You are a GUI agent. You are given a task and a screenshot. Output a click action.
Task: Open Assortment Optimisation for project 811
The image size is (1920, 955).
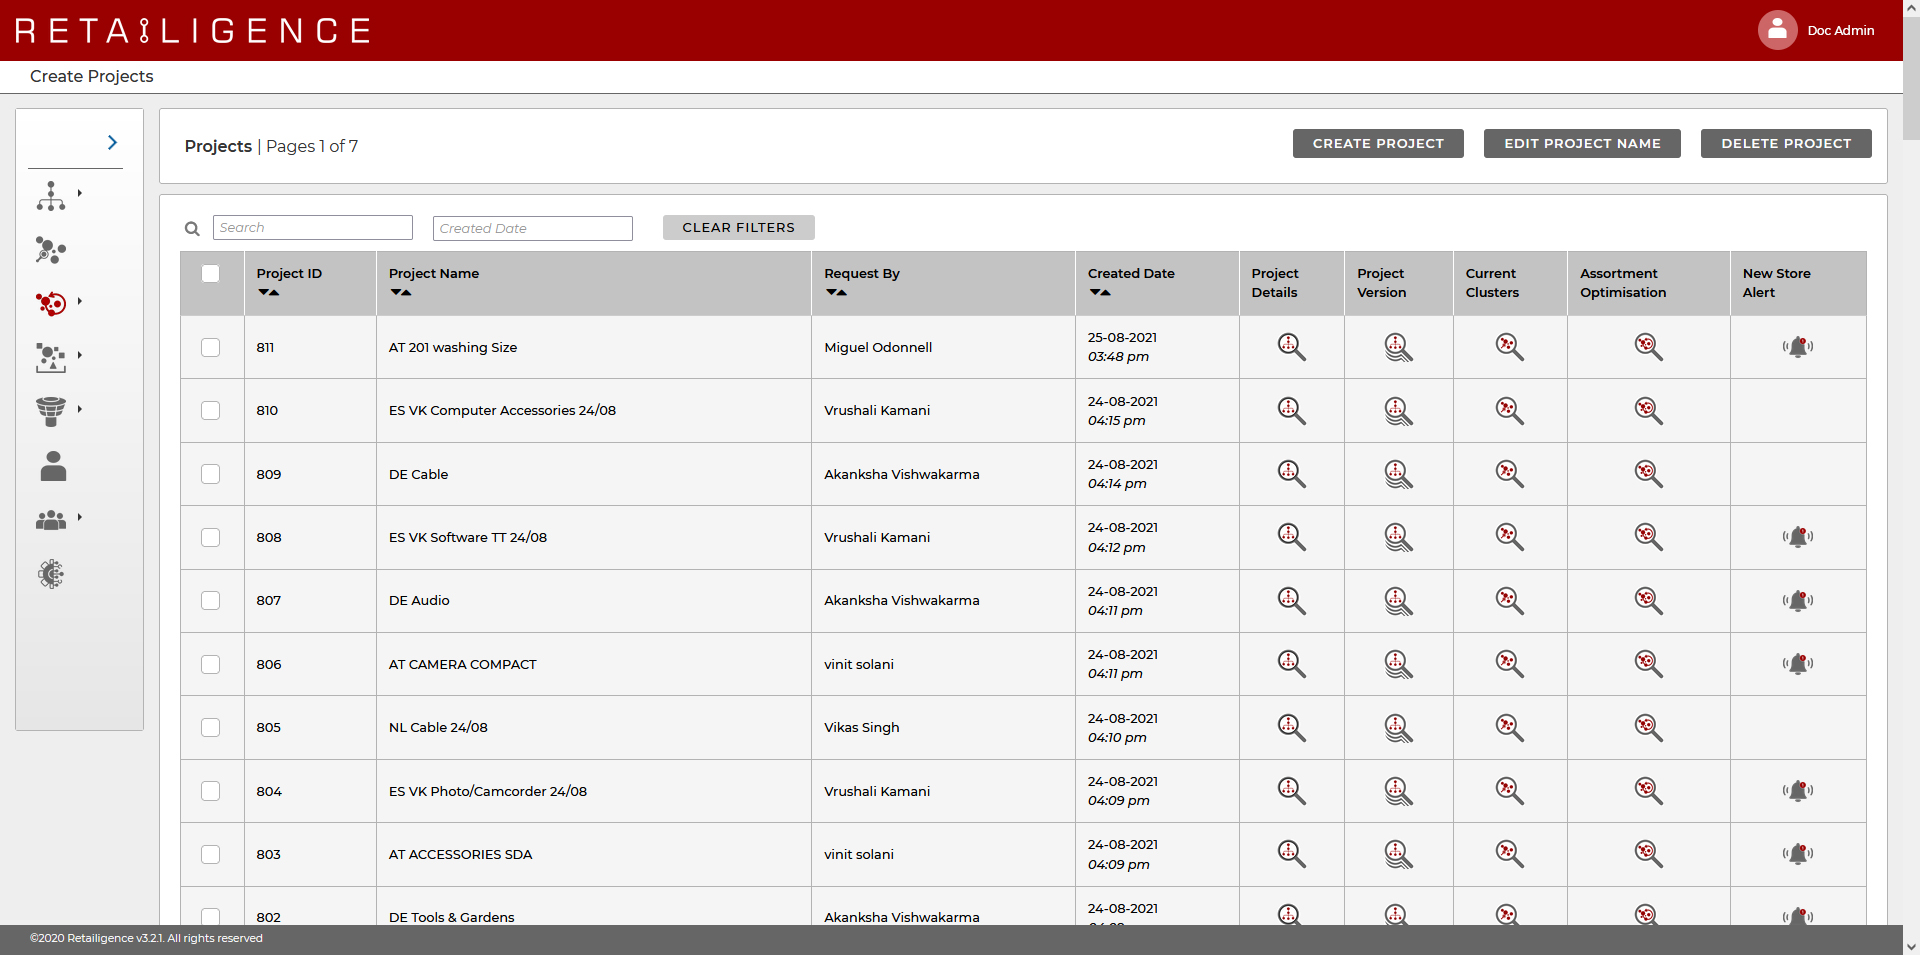(x=1648, y=347)
